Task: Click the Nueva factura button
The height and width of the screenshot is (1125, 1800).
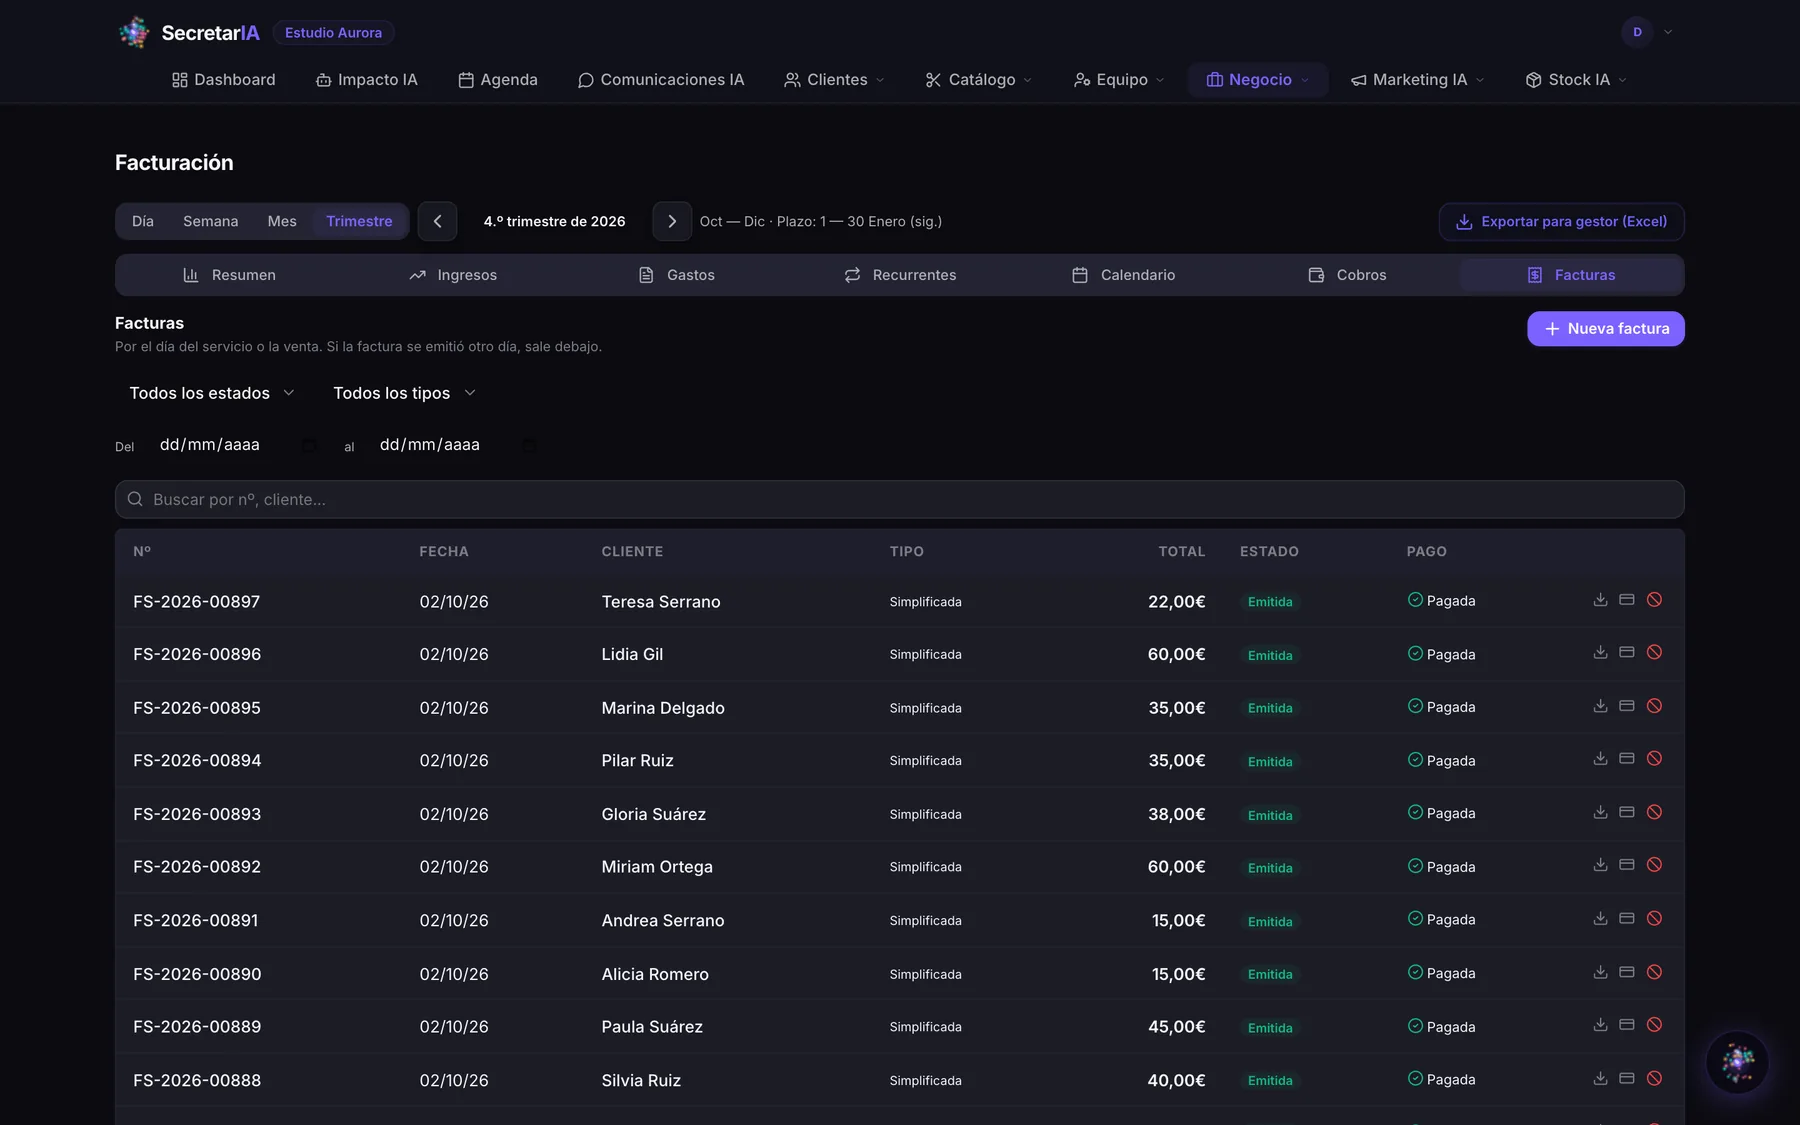Action: click(1605, 329)
